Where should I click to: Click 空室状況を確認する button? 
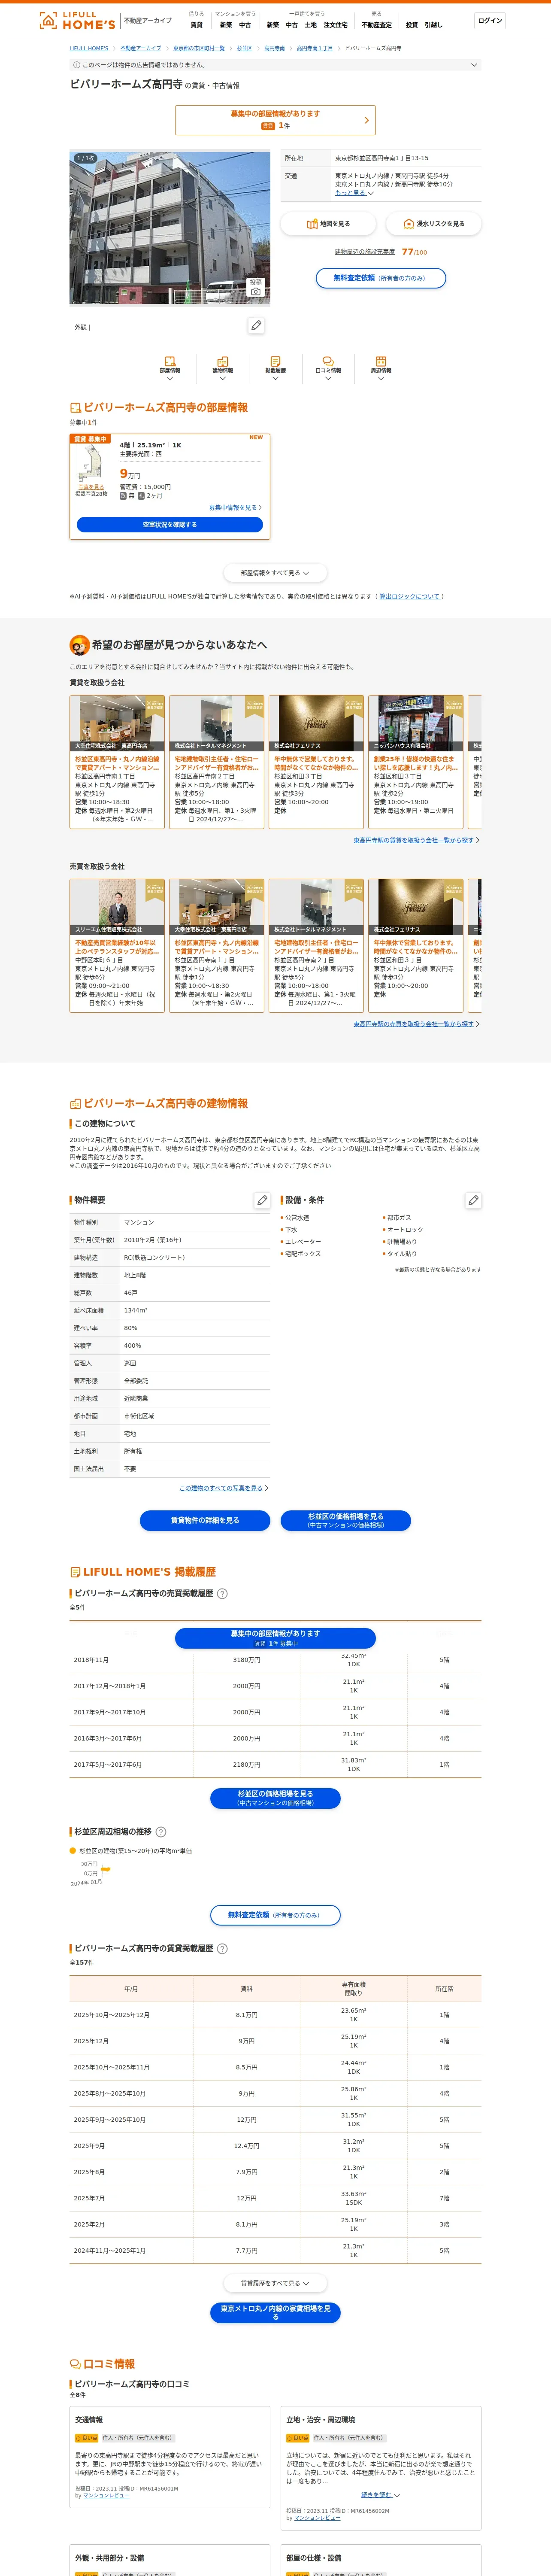click(x=170, y=524)
